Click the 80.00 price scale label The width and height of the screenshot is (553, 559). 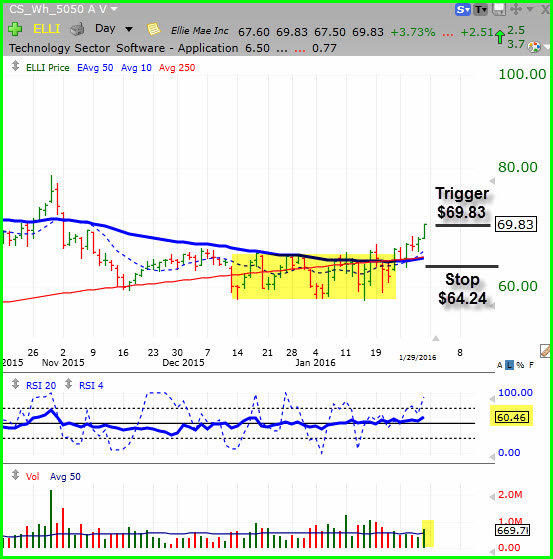[x=518, y=167]
